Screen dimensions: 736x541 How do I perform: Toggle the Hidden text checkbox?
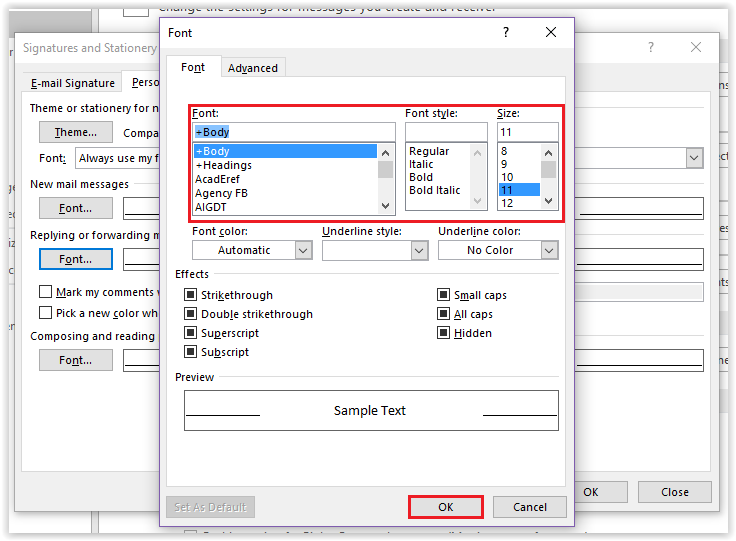click(x=444, y=333)
